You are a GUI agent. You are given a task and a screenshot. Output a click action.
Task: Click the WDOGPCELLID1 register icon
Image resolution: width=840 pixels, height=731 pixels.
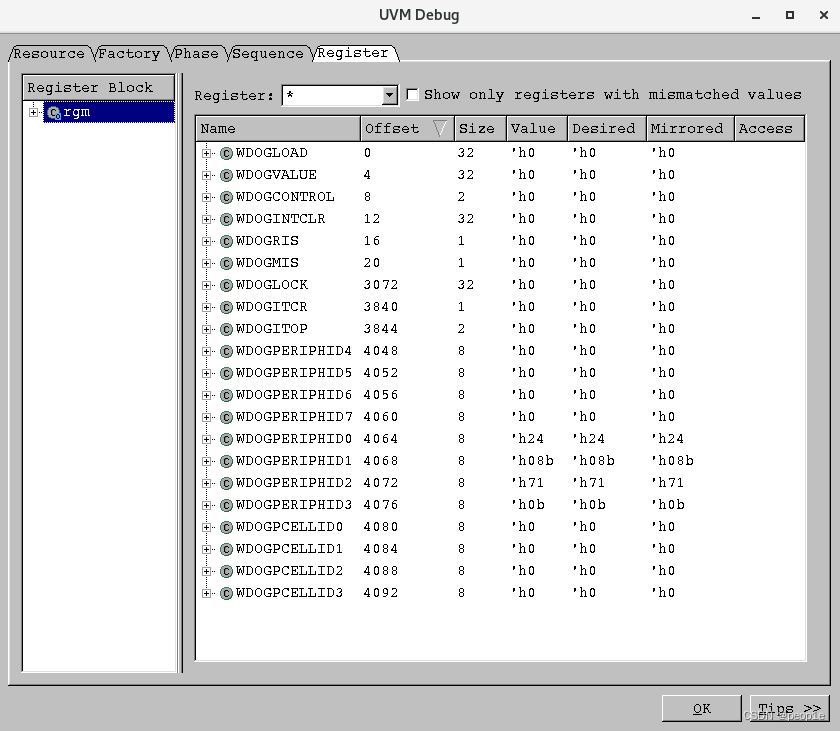click(x=226, y=549)
